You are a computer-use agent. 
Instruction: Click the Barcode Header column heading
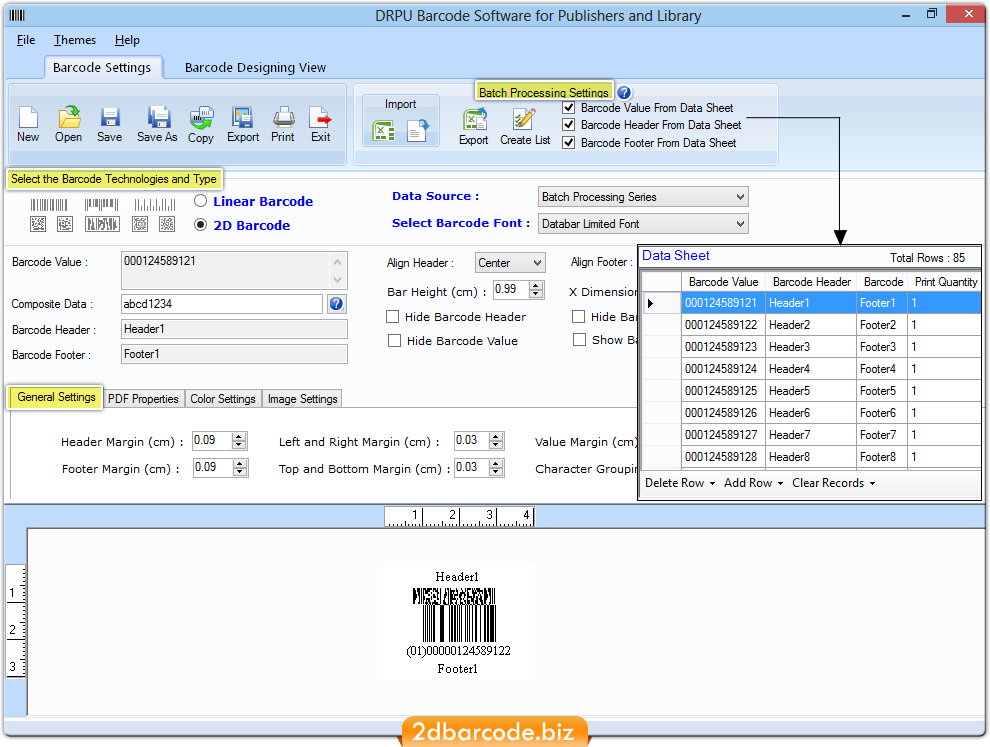click(811, 282)
